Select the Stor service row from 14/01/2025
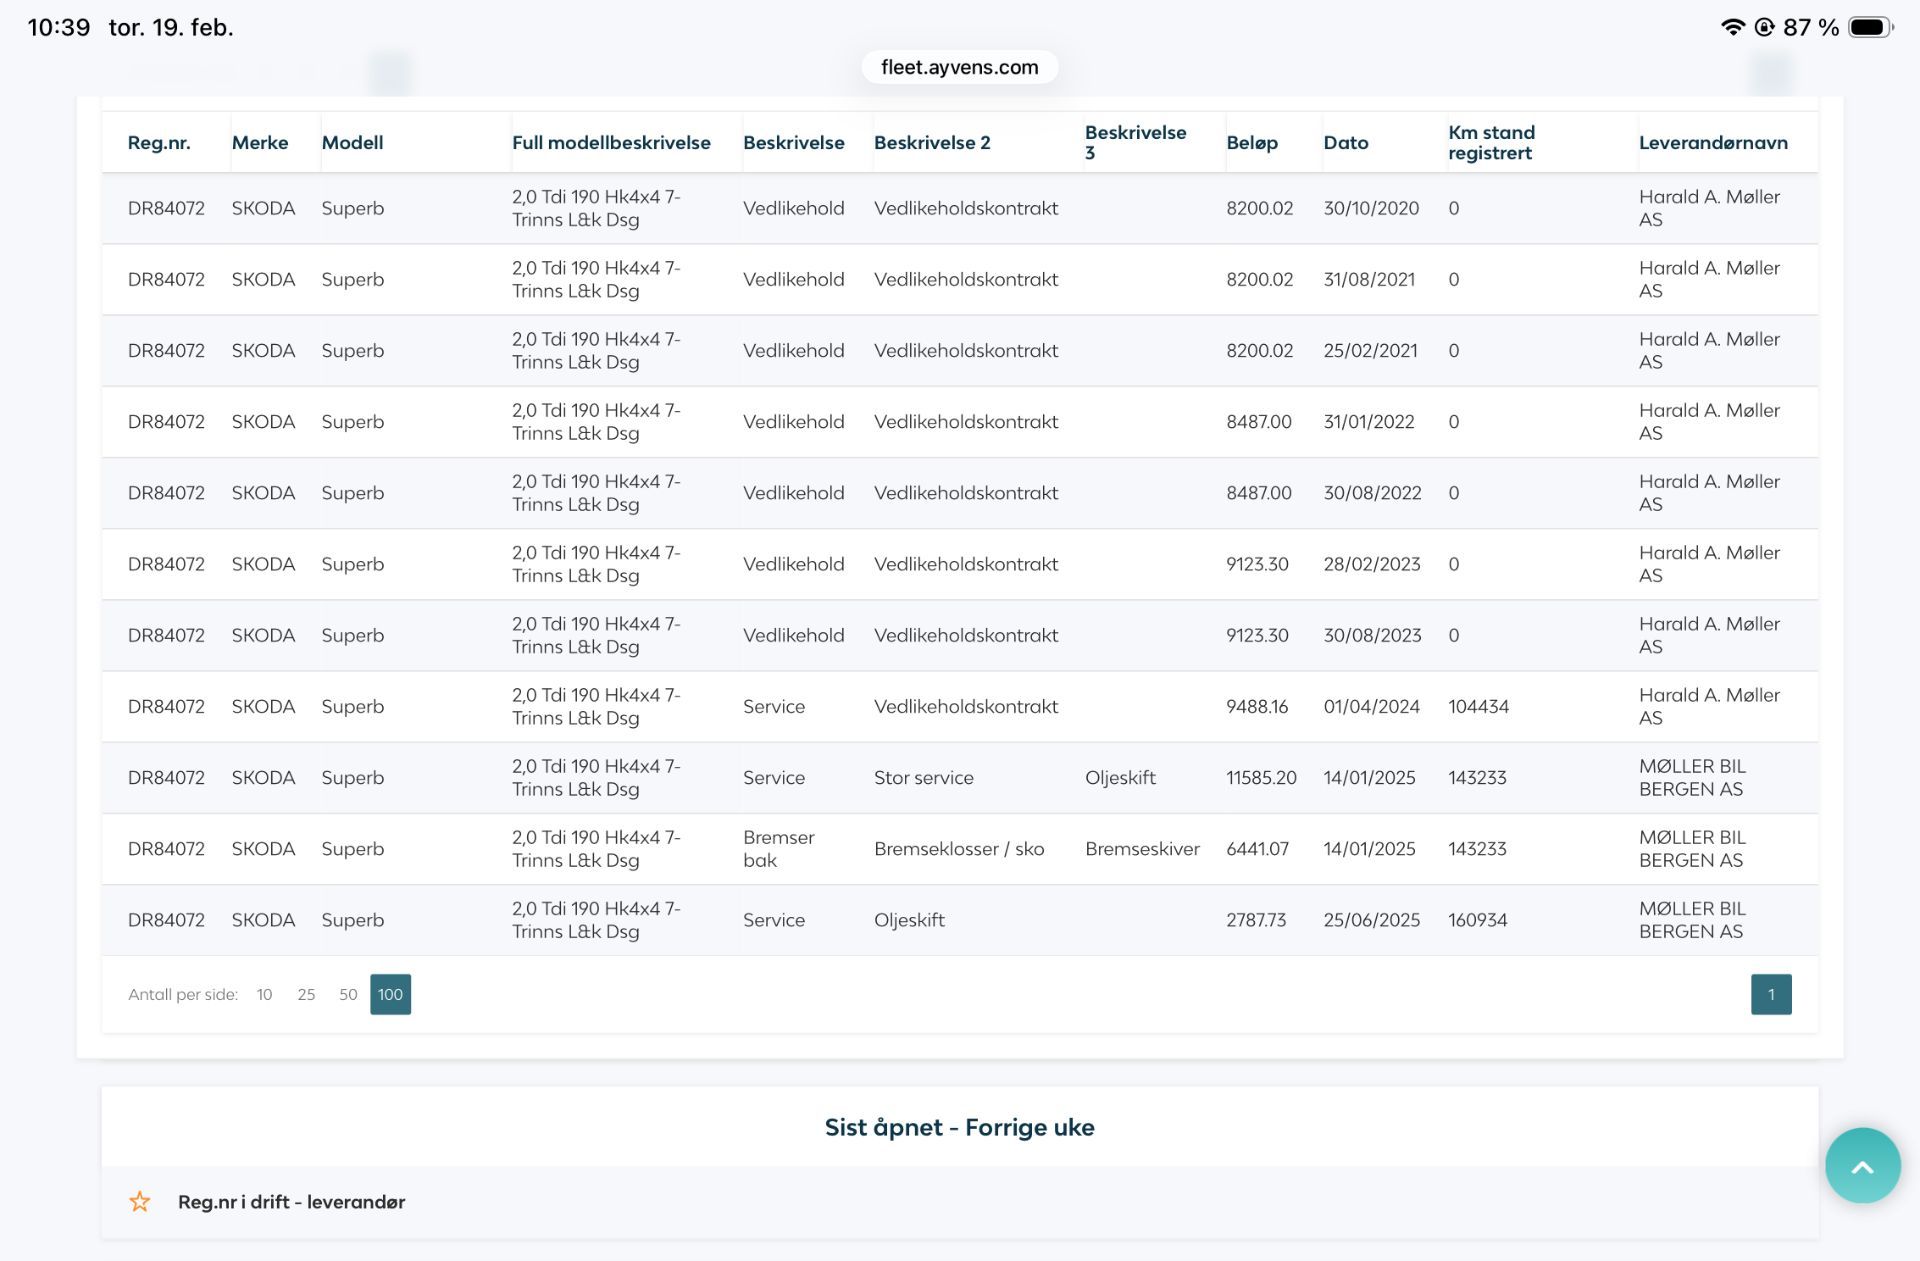This screenshot has height=1261, width=1920. (923, 777)
